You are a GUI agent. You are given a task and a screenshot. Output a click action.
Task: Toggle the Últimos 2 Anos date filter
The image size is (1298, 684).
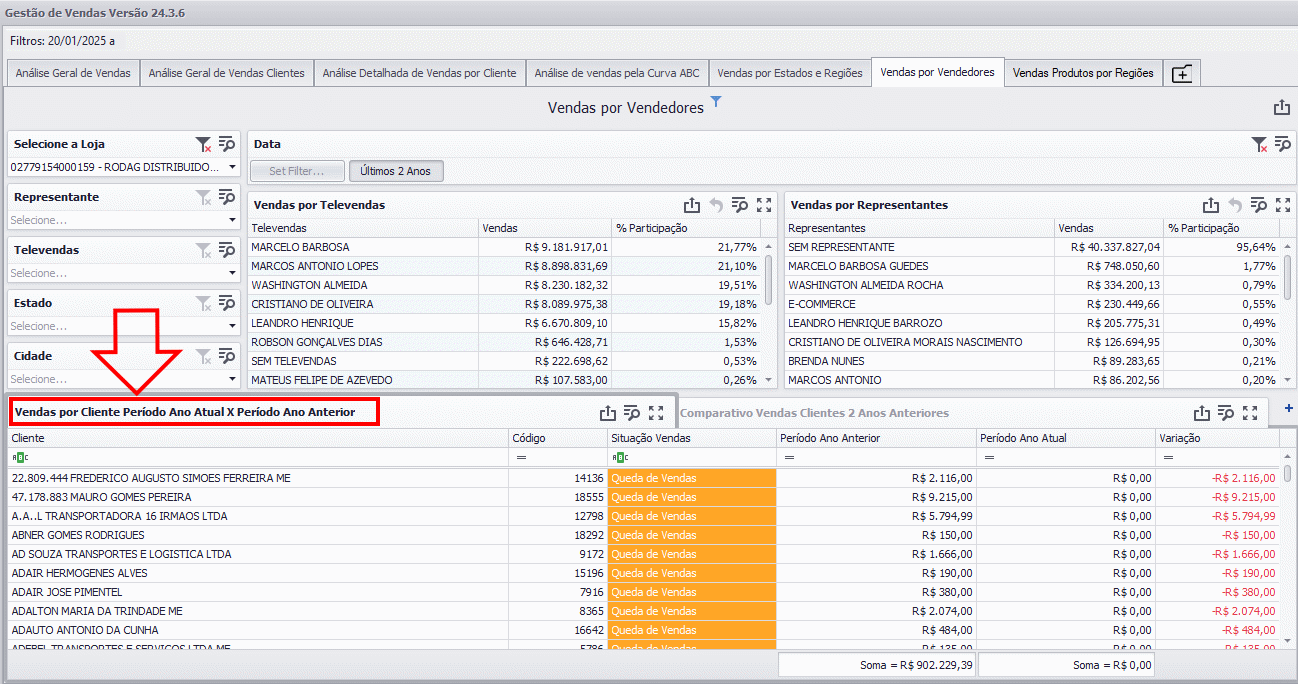click(396, 171)
